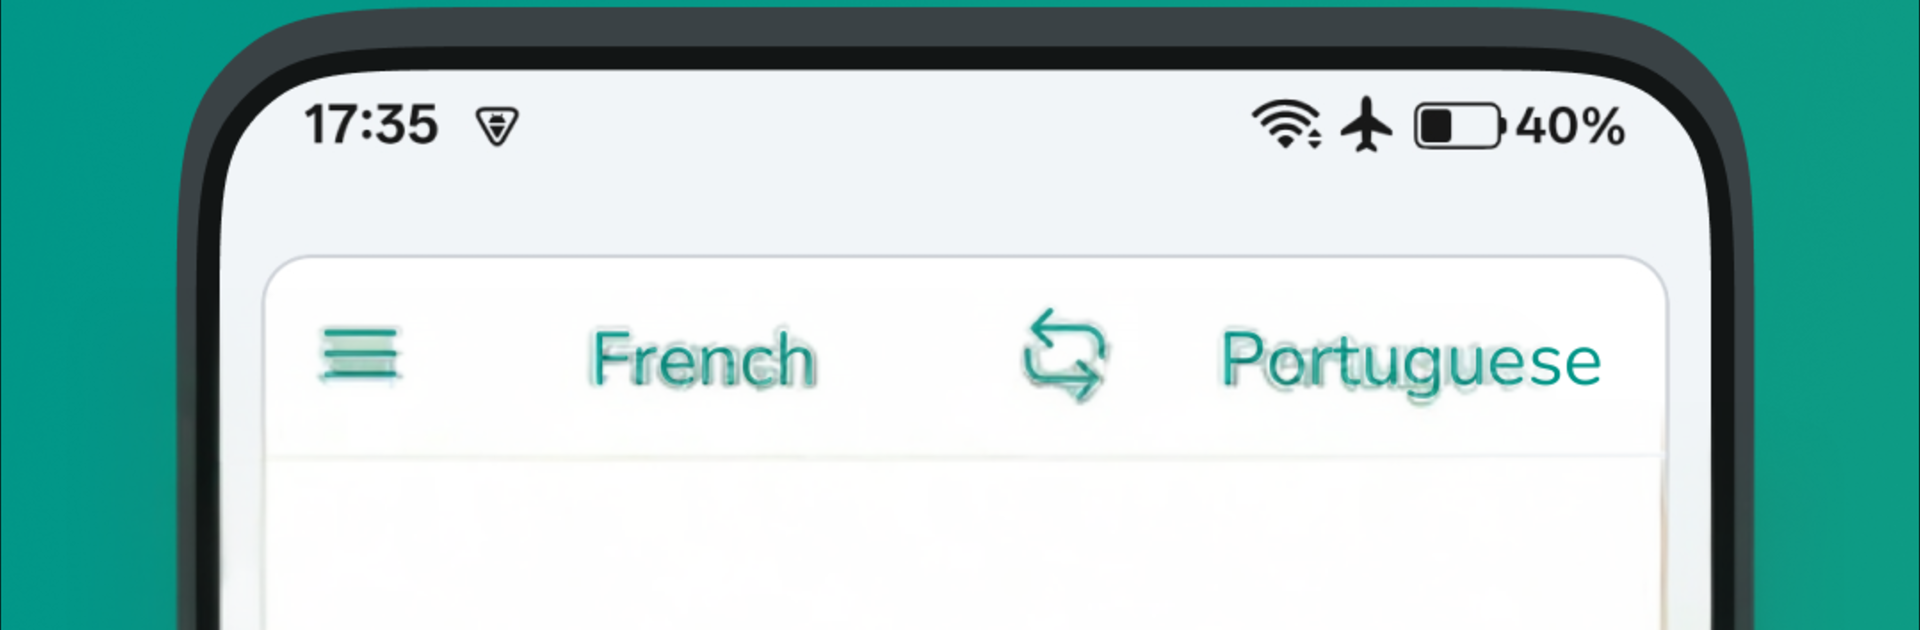The width and height of the screenshot is (1920, 630).
Task: Tap the airplane mode icon
Action: pyautogui.click(x=1367, y=125)
